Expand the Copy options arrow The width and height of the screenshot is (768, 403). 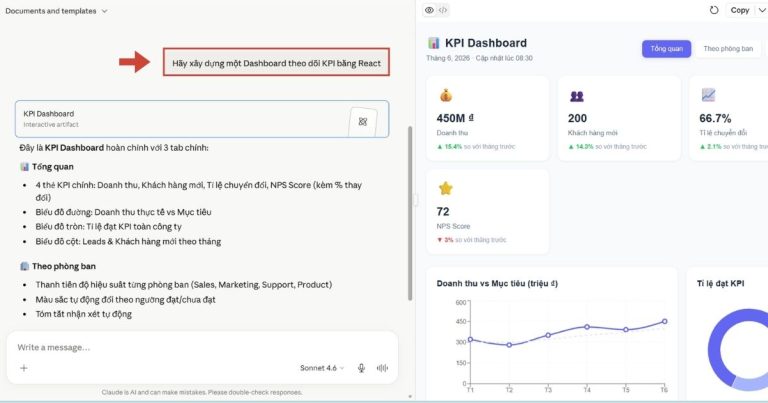click(x=762, y=10)
